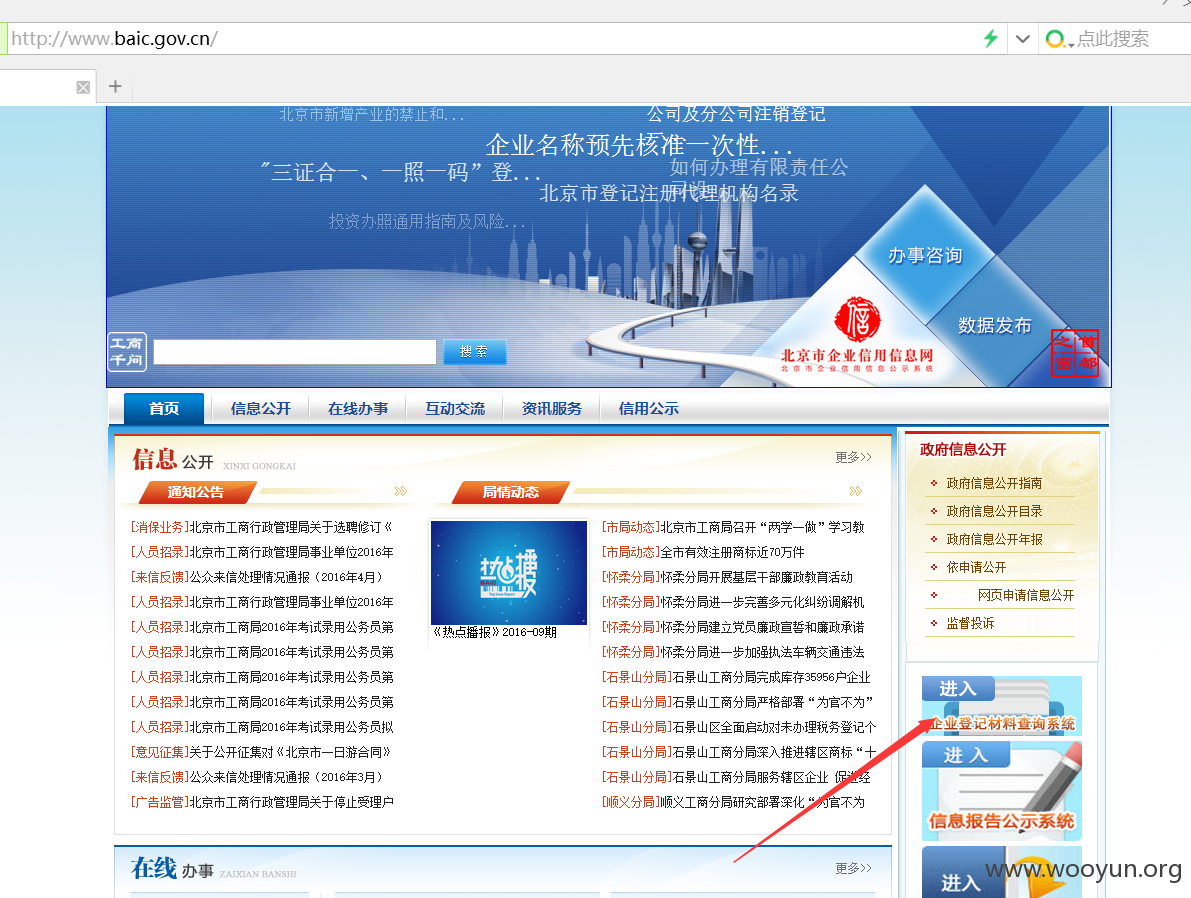Click the green lightning speed-mode icon
Screen dimensions: 1191x898
click(990, 39)
